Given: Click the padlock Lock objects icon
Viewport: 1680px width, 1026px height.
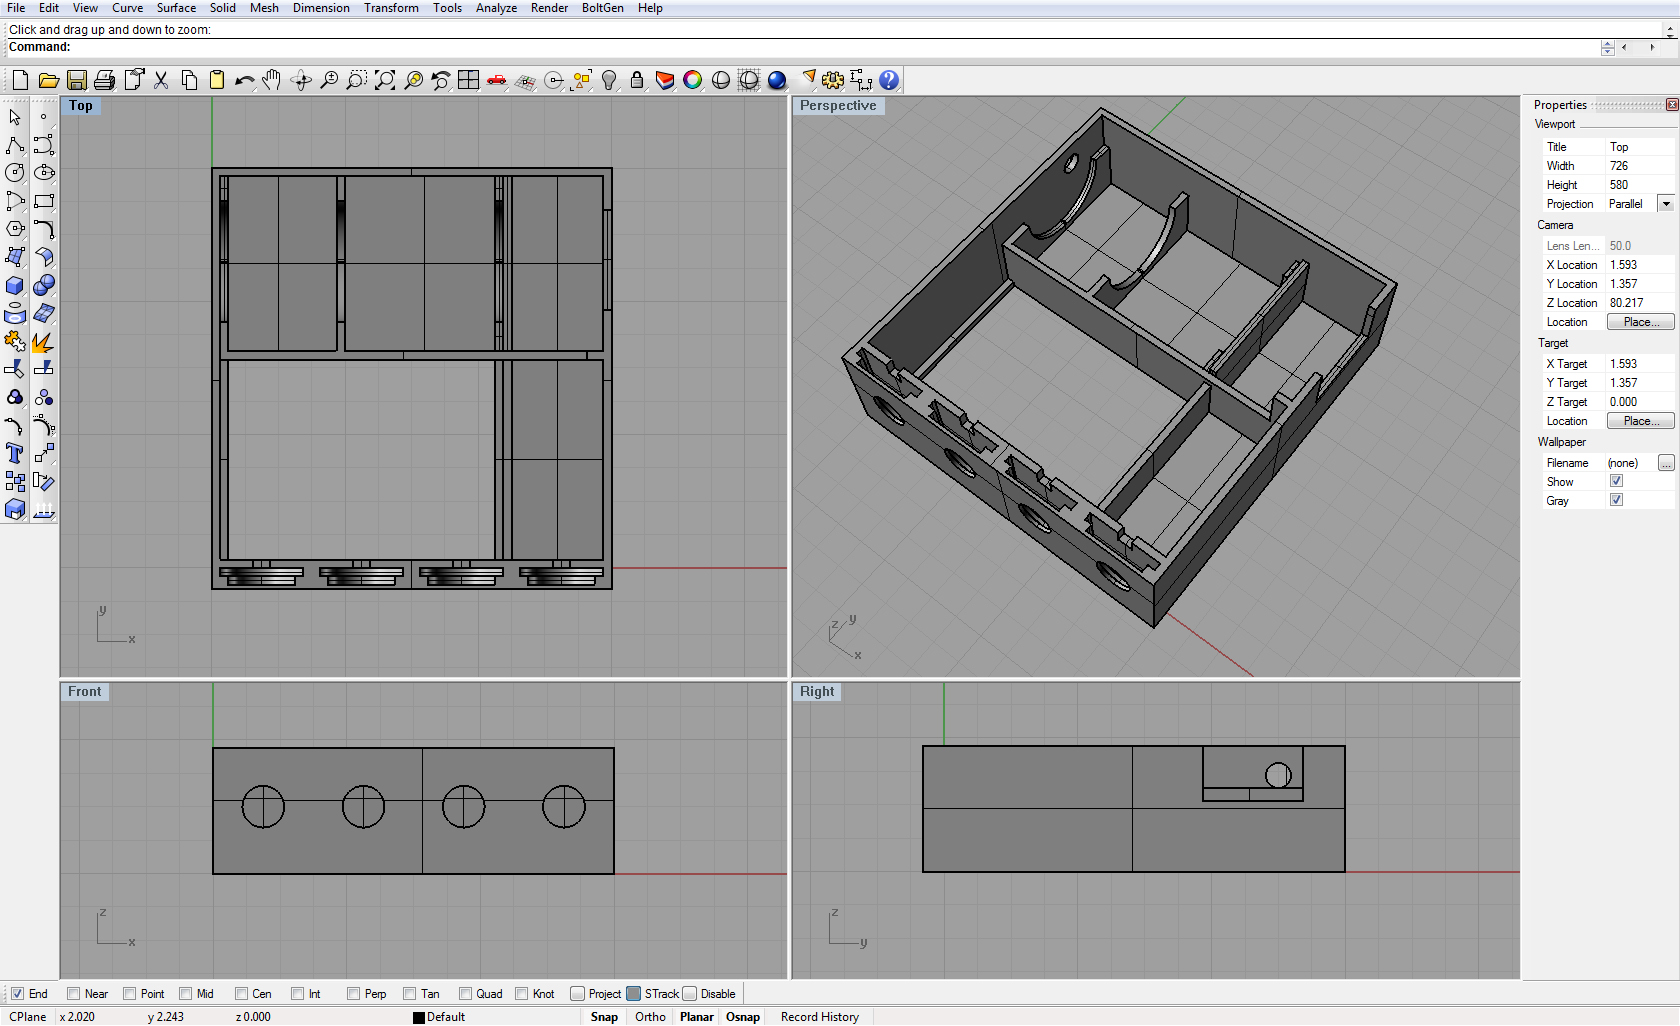Looking at the screenshot, I should click(636, 81).
